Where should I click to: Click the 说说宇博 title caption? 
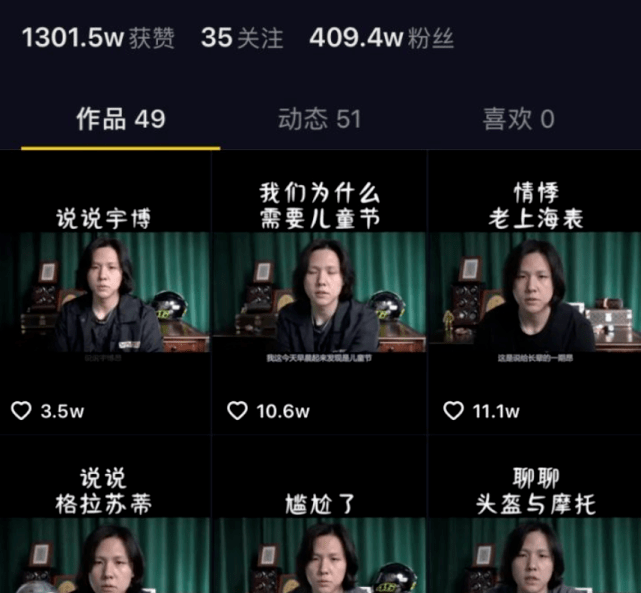click(x=103, y=219)
